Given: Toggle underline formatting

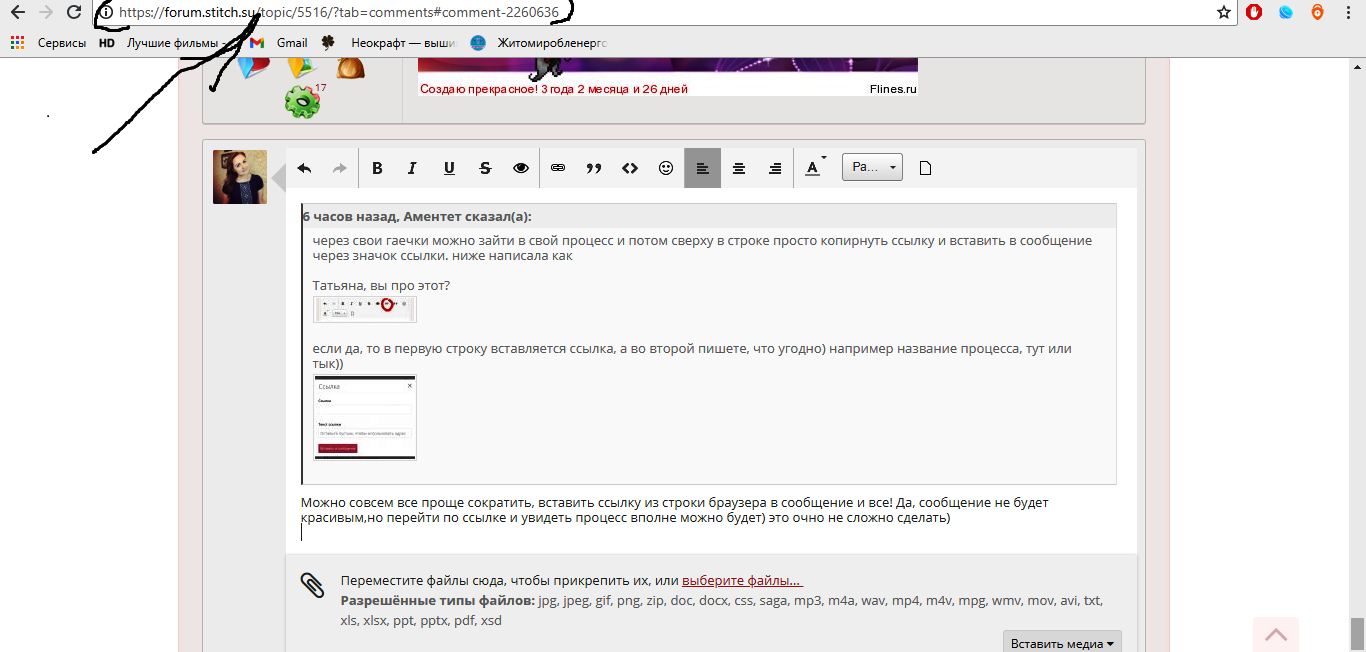Looking at the screenshot, I should point(449,168).
